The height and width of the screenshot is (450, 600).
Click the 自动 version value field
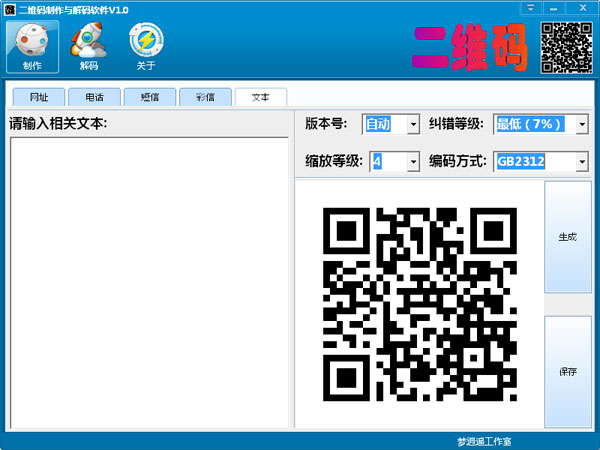pyautogui.click(x=385, y=124)
